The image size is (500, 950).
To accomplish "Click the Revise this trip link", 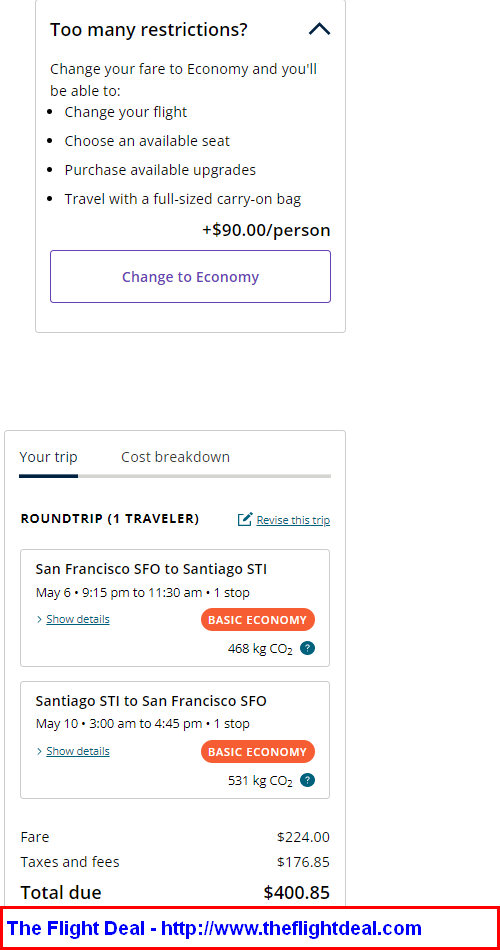I will point(293,520).
